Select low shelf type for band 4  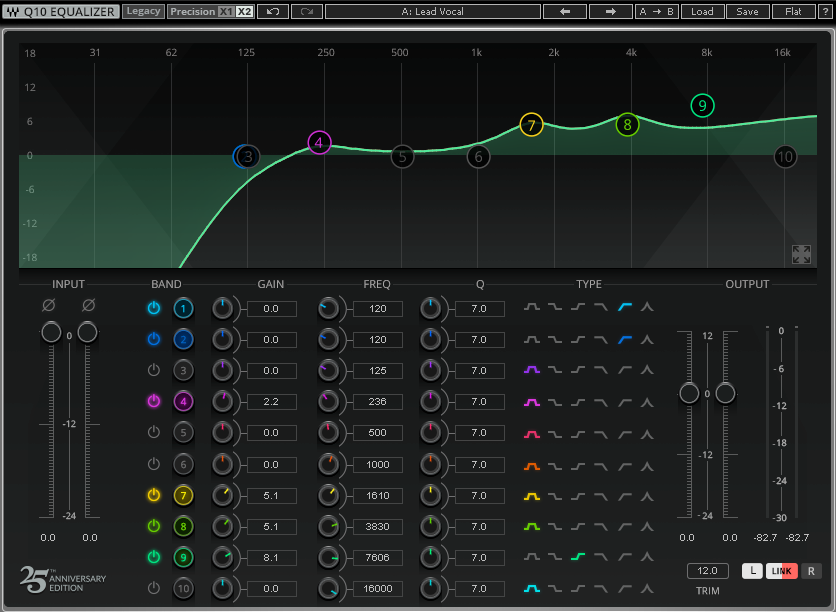pos(555,402)
